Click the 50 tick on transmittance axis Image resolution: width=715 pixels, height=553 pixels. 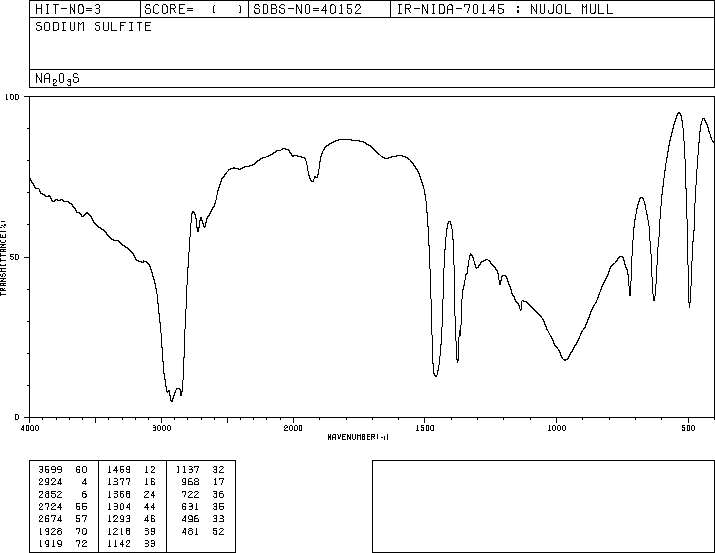tap(15, 257)
